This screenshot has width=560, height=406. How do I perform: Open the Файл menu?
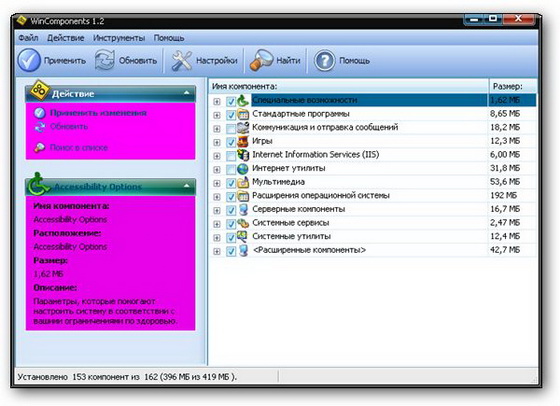[x=28, y=38]
